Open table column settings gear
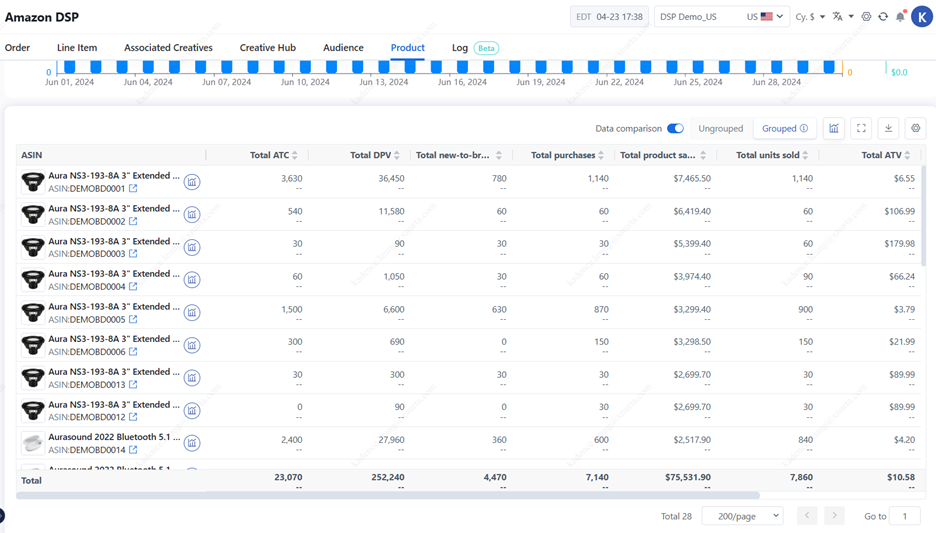This screenshot has height=533, width=936. point(915,128)
